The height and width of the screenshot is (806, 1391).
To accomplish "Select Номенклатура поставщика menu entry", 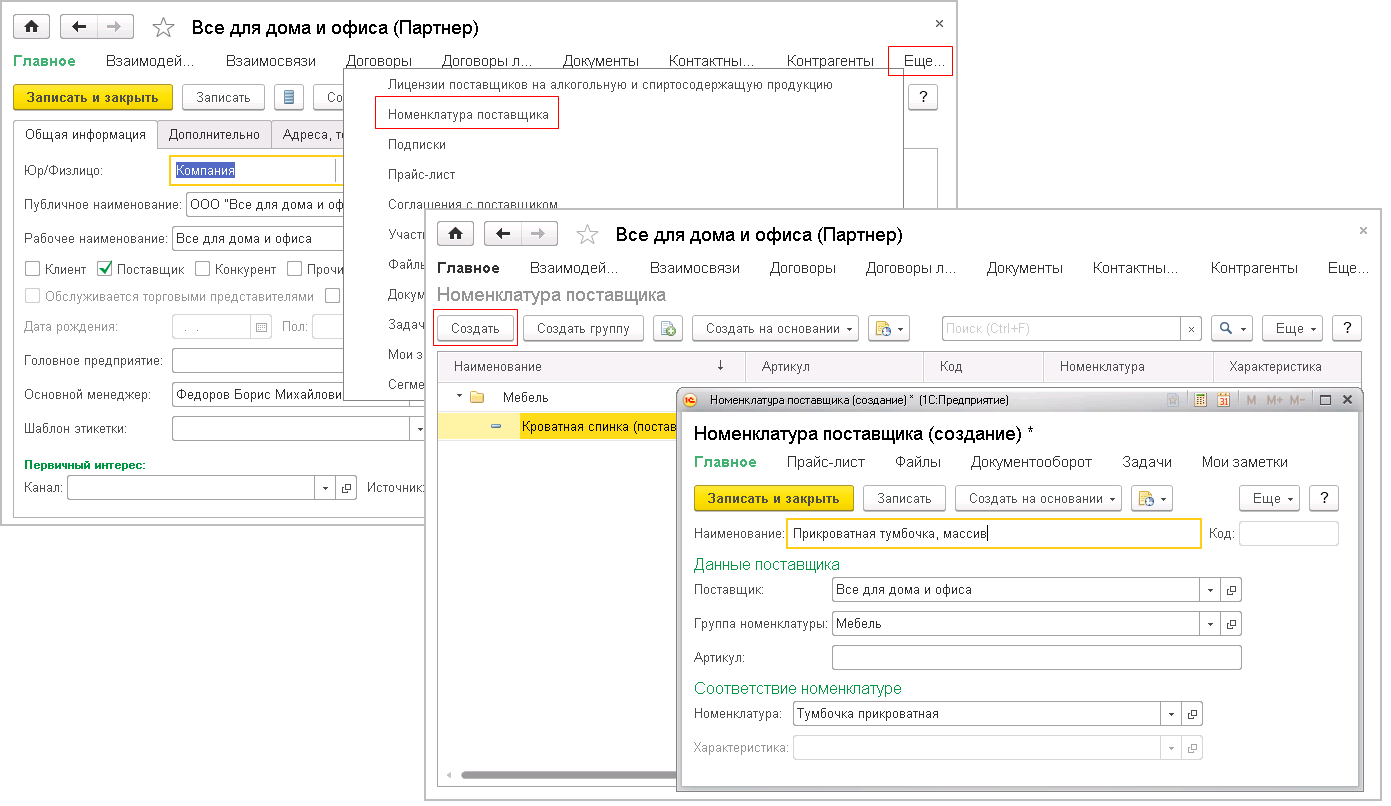I will click(468, 114).
